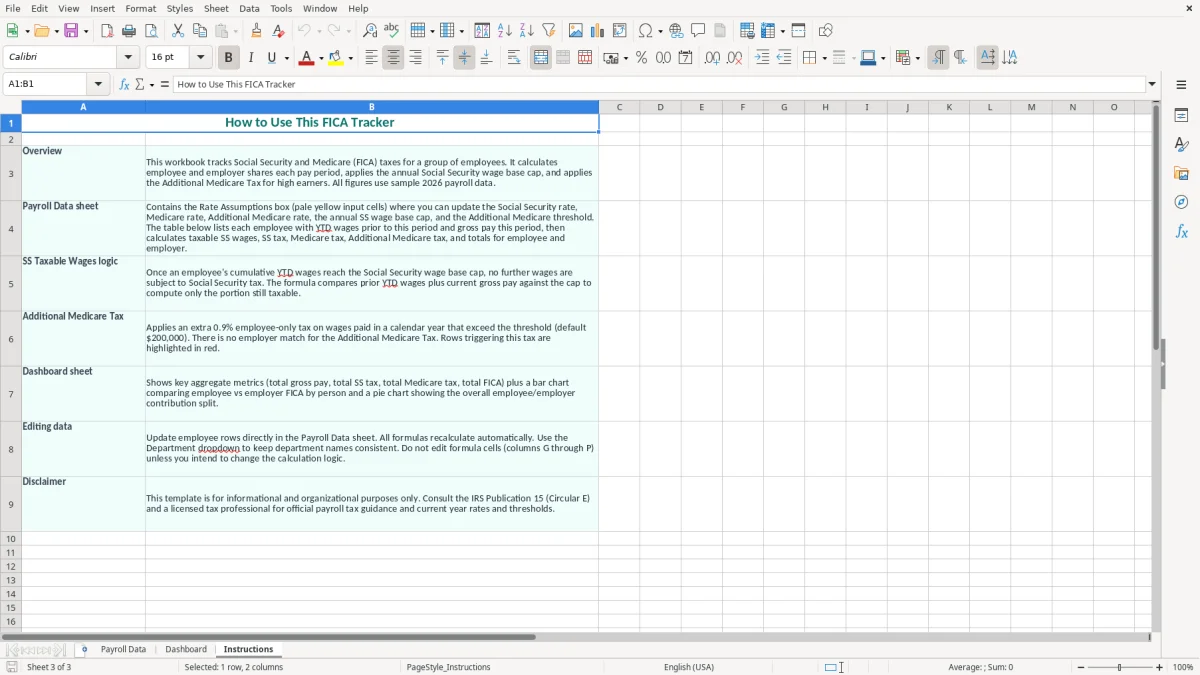The width and height of the screenshot is (1200, 675).
Task: Click the Show Draw Functions icon
Action: (825, 31)
